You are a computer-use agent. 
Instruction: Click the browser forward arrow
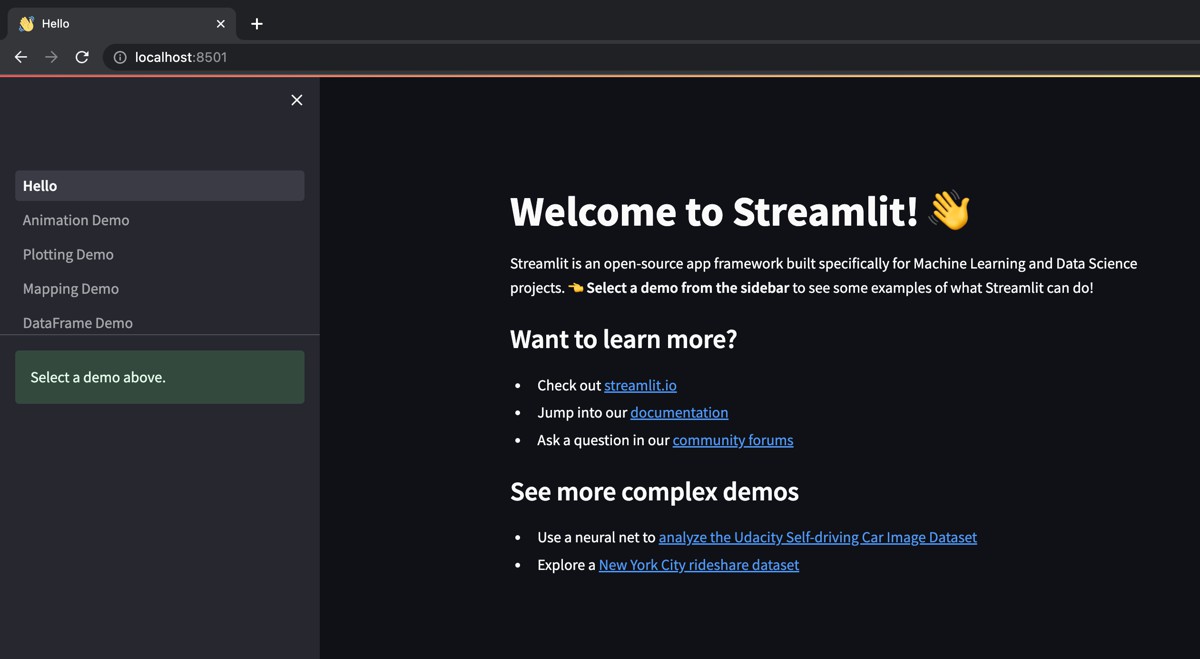click(x=51, y=57)
